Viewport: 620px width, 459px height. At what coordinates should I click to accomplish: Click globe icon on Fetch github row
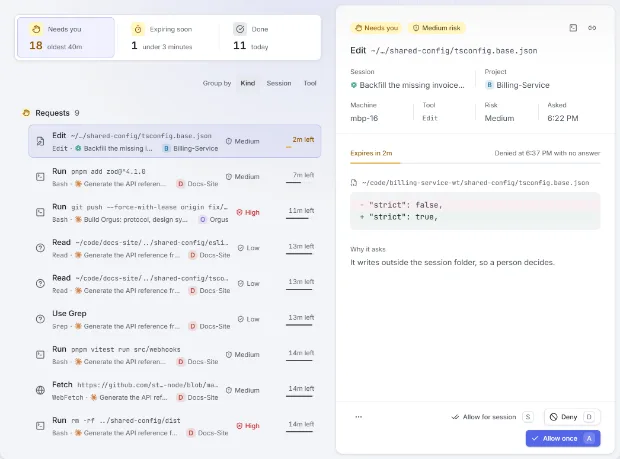coord(40,390)
